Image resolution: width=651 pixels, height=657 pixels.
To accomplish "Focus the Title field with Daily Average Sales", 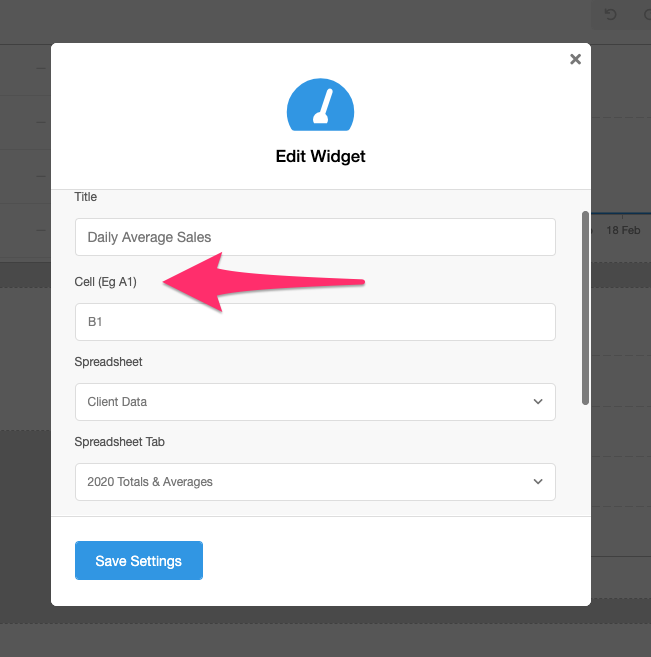I will point(315,237).
